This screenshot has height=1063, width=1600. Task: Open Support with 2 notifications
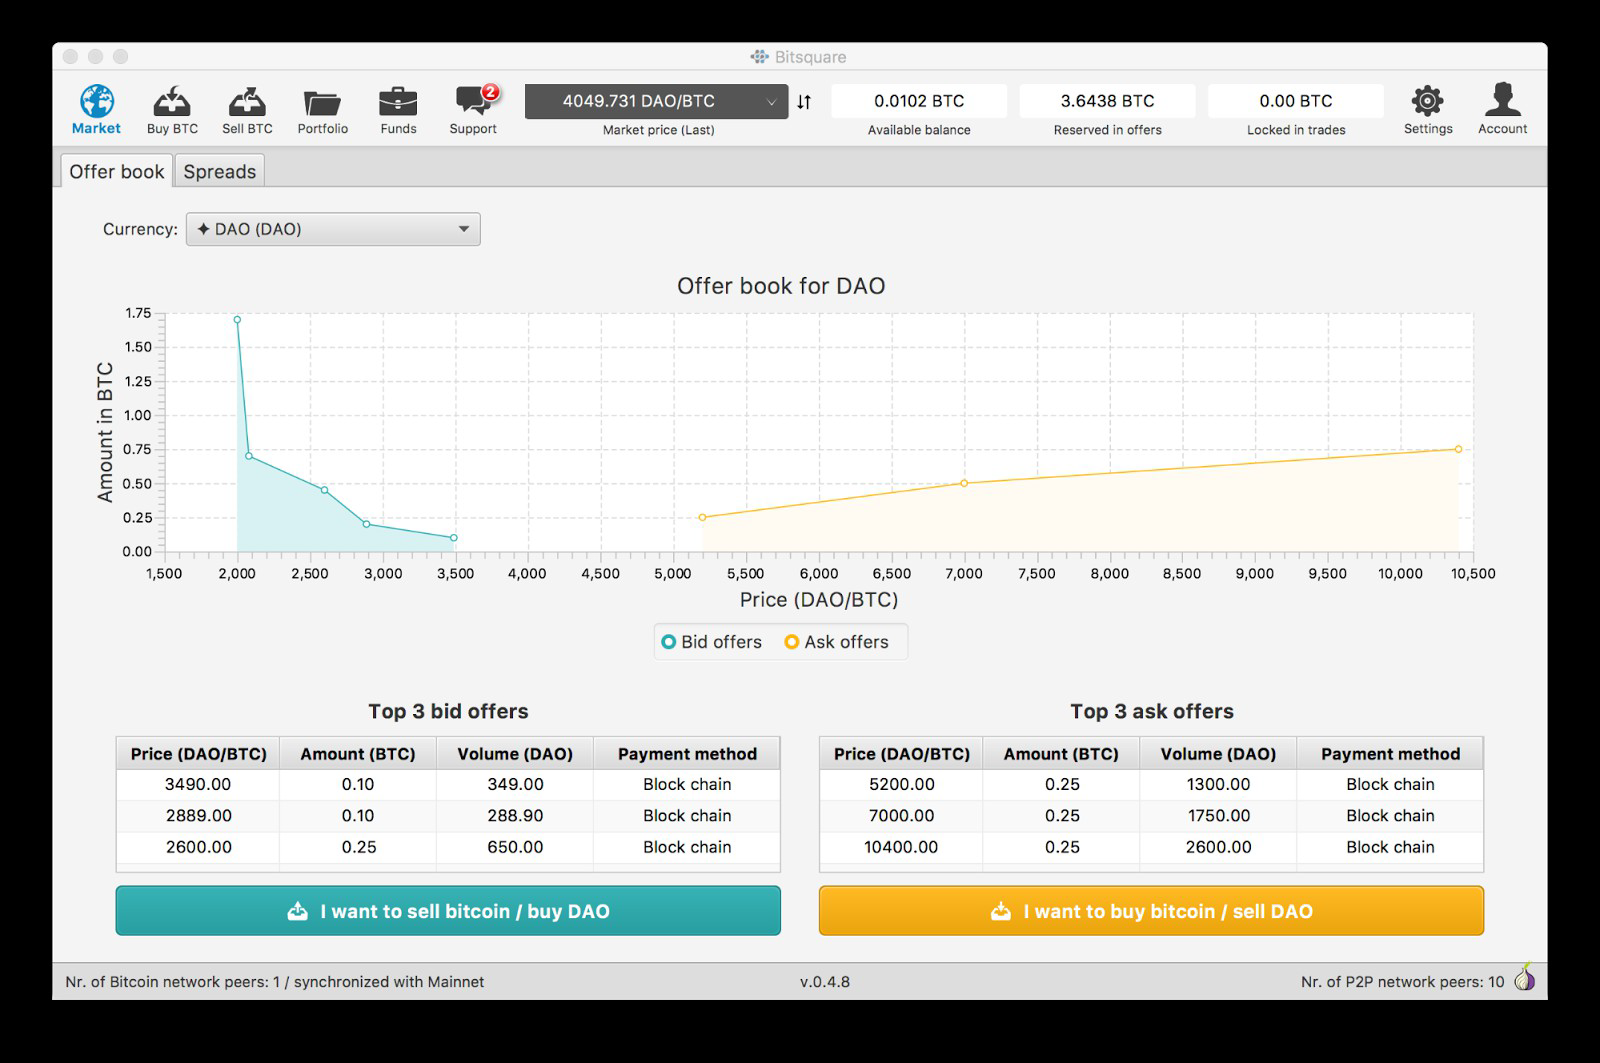click(473, 102)
